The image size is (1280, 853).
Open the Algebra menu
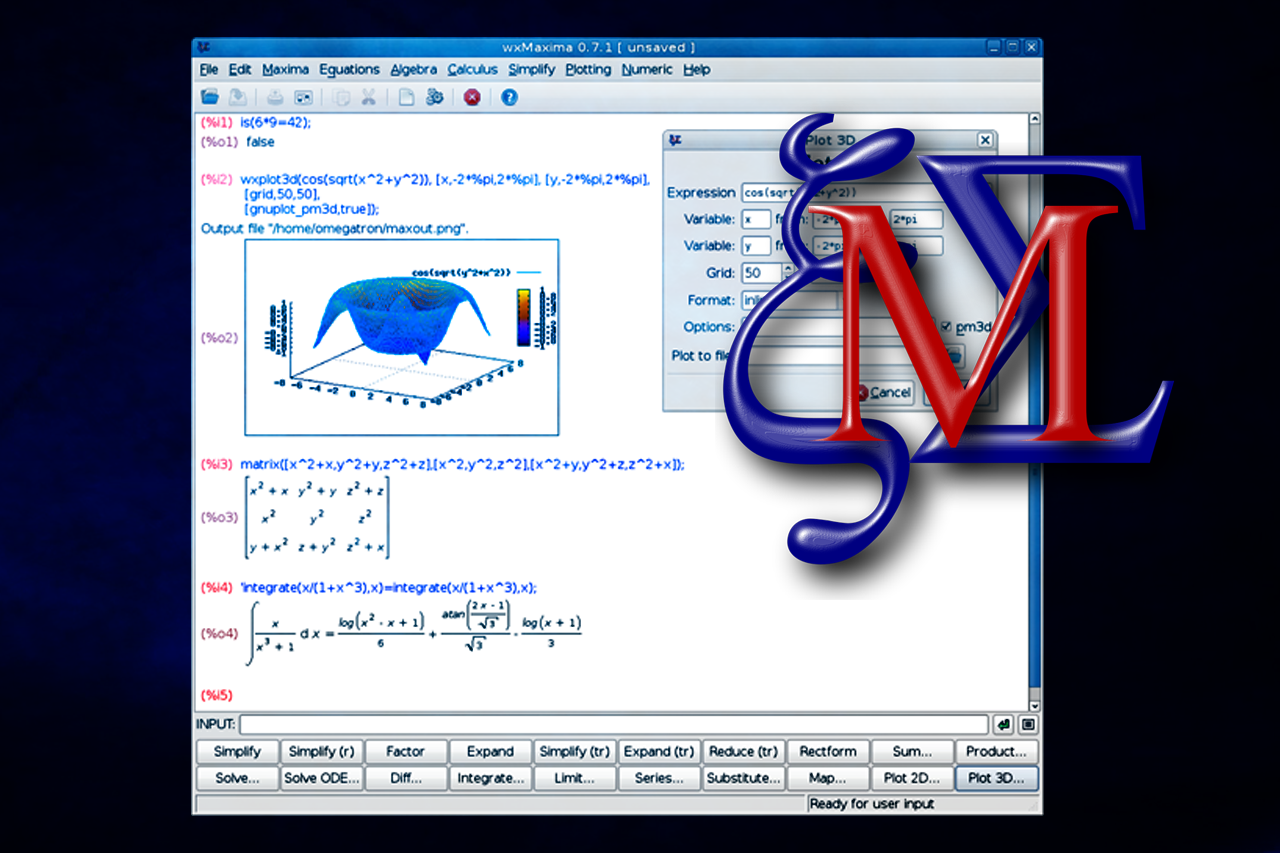coord(414,70)
